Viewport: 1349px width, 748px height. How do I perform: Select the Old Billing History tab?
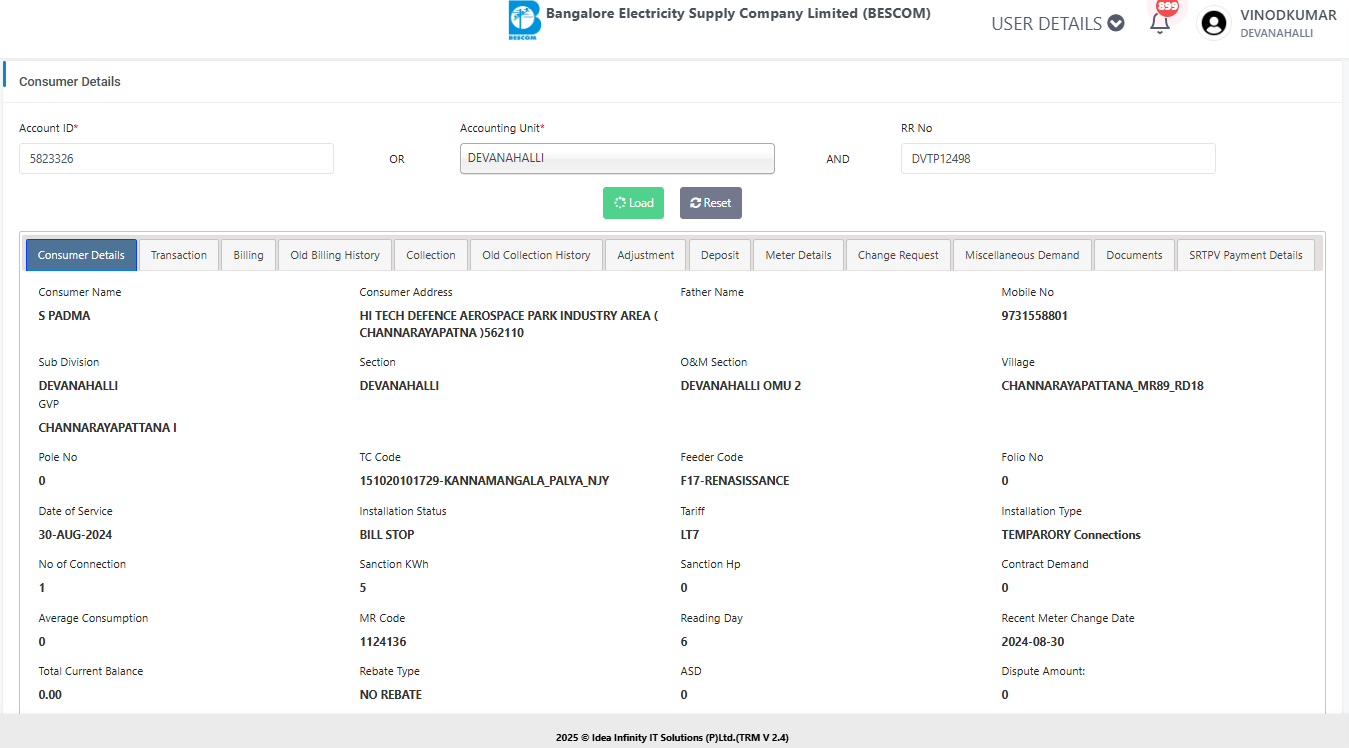tap(335, 255)
